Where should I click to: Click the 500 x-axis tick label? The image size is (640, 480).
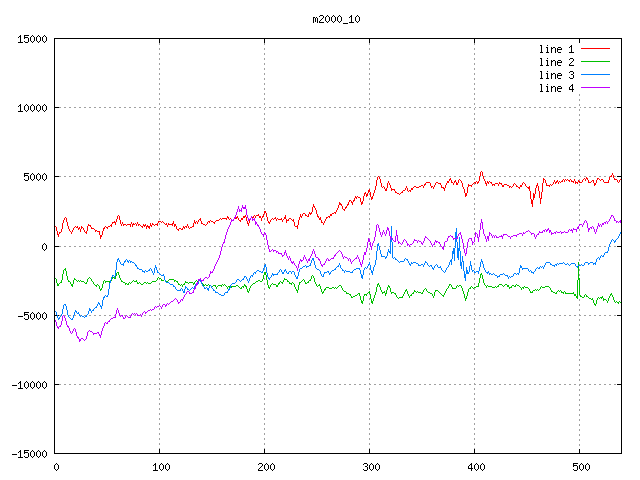click(580, 467)
